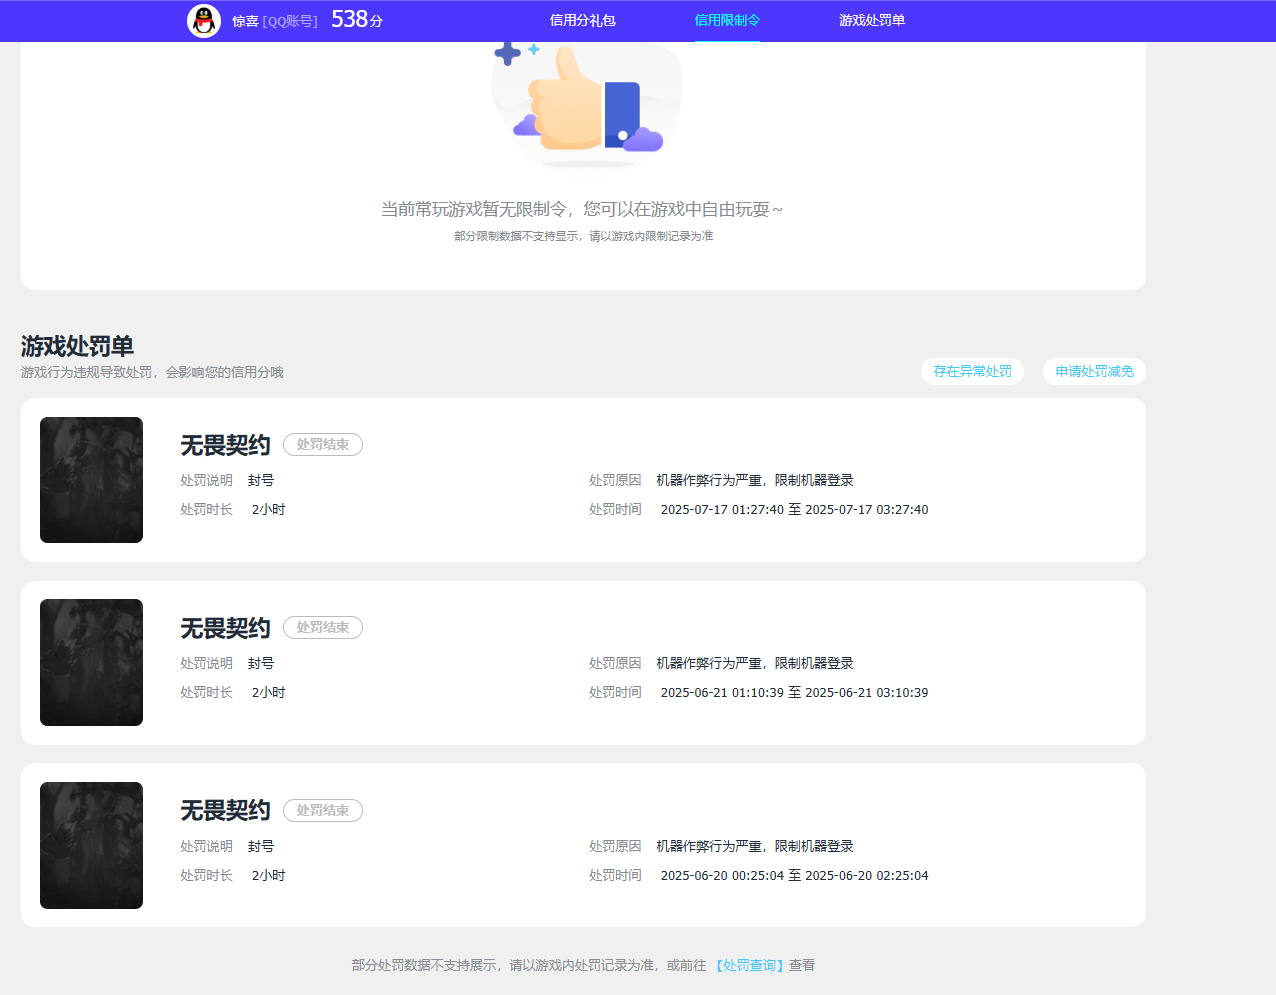Click 处罚结束 badge on 2025-07-17 penalty card
1276x995 pixels.
323,445
